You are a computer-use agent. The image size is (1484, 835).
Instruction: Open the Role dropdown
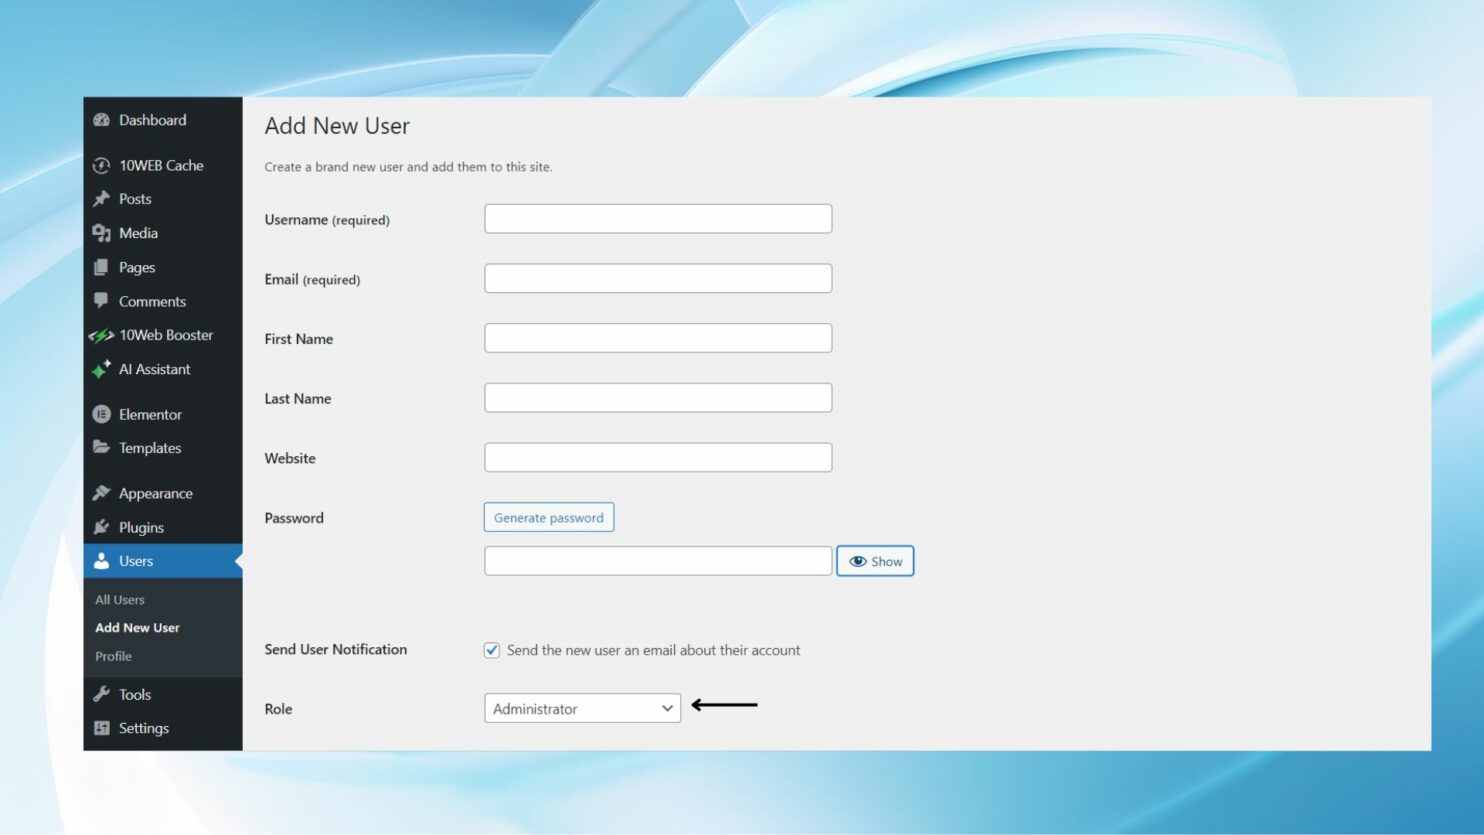582,708
